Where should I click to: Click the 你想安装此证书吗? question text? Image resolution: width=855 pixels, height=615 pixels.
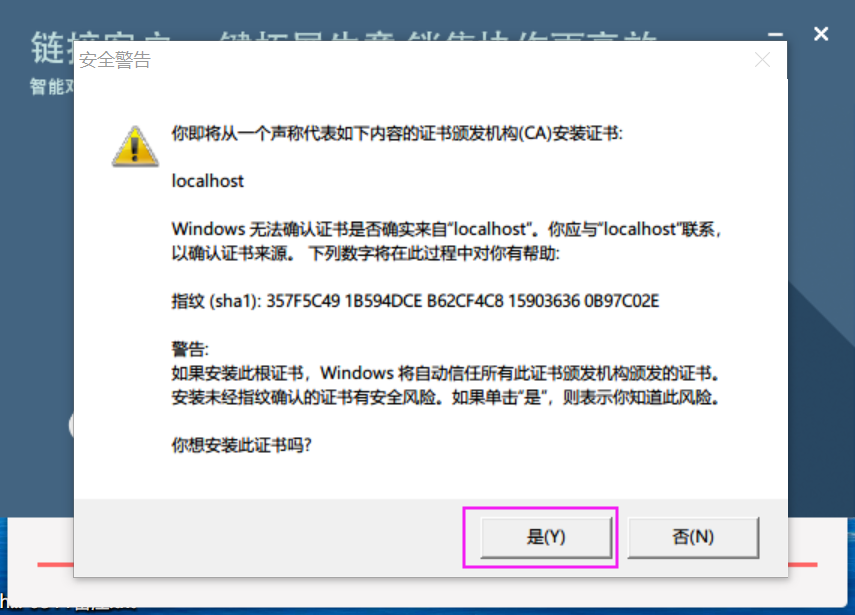[x=242, y=445]
